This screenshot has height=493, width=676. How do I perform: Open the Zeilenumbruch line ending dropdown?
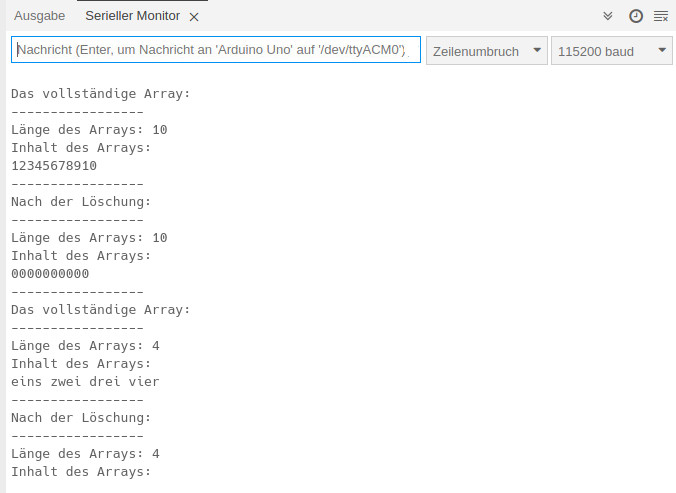[x=486, y=51]
